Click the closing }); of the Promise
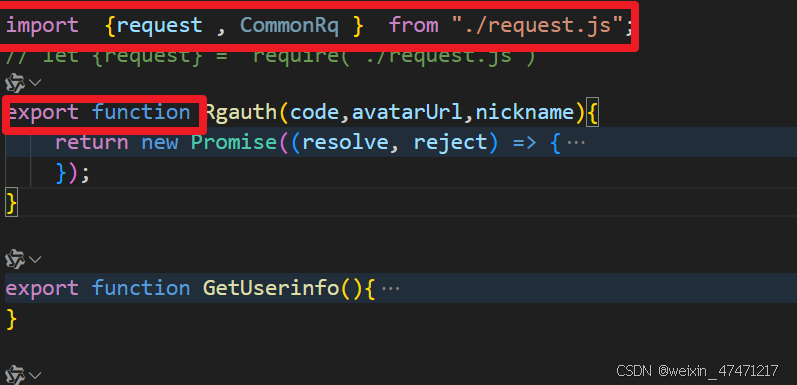The width and height of the screenshot is (797, 385). 73,174
